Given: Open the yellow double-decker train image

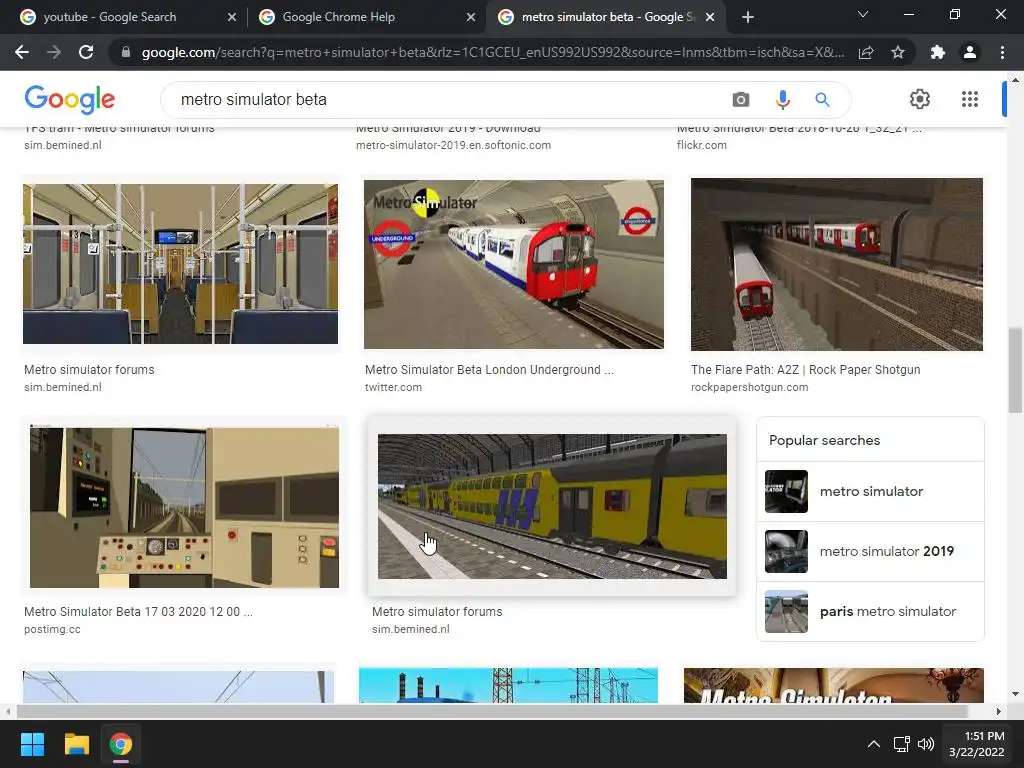Looking at the screenshot, I should pyautogui.click(x=552, y=506).
